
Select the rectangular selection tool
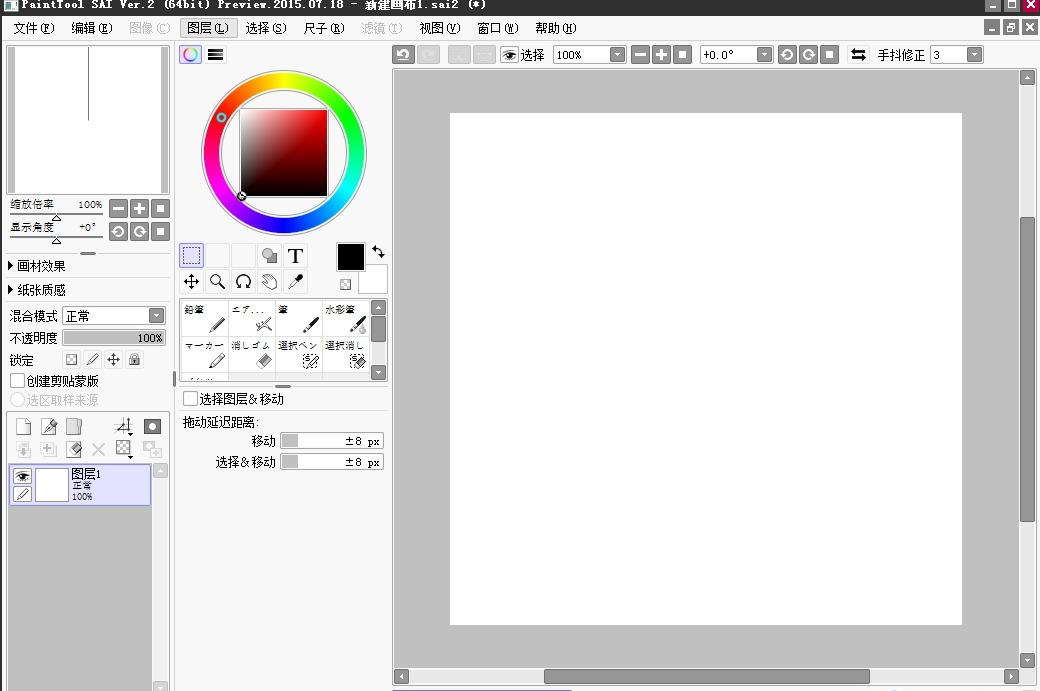(191, 255)
